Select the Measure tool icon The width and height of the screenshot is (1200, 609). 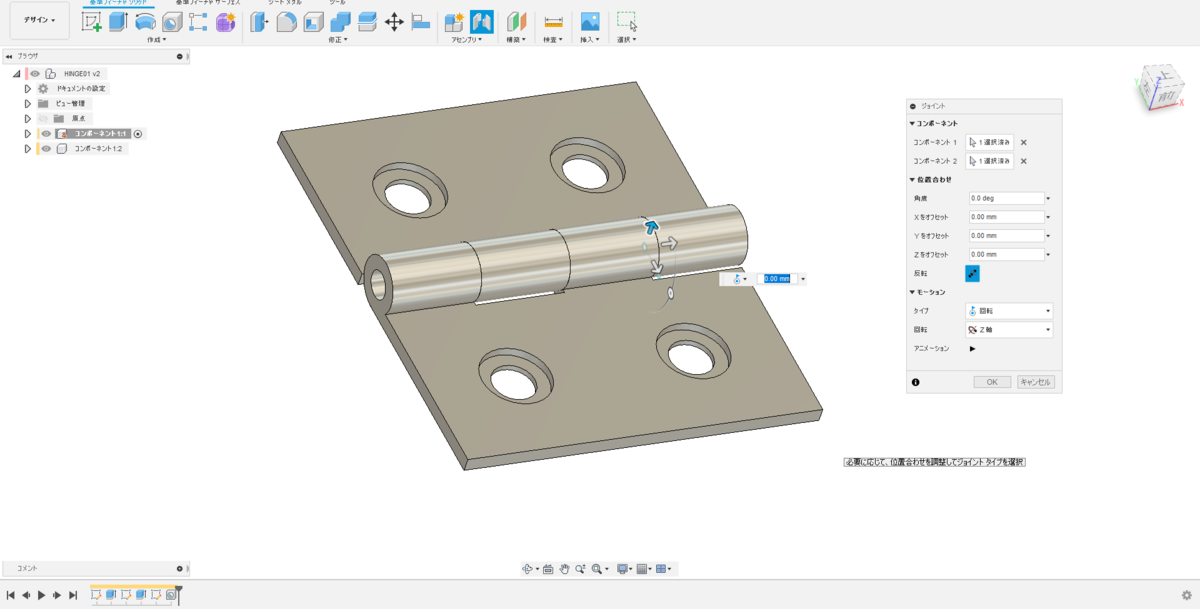553,22
